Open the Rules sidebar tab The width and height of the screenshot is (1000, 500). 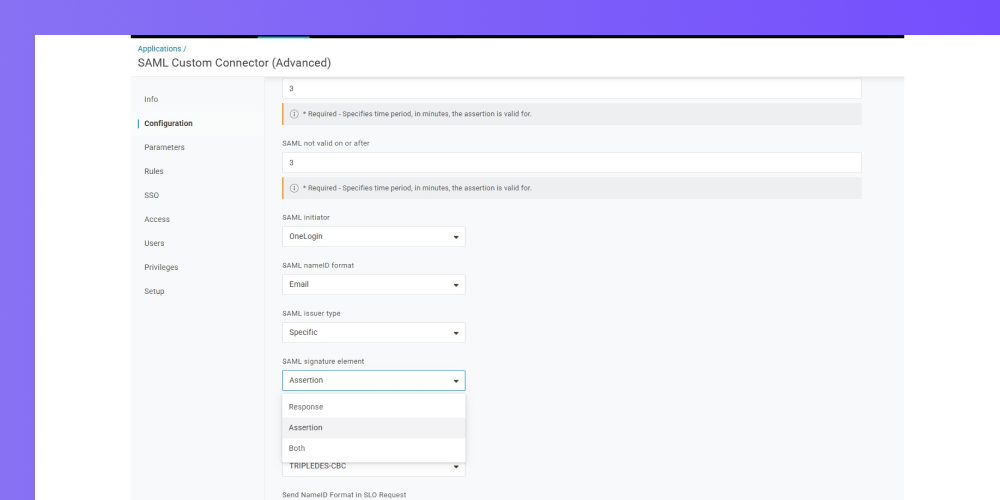click(x=154, y=172)
